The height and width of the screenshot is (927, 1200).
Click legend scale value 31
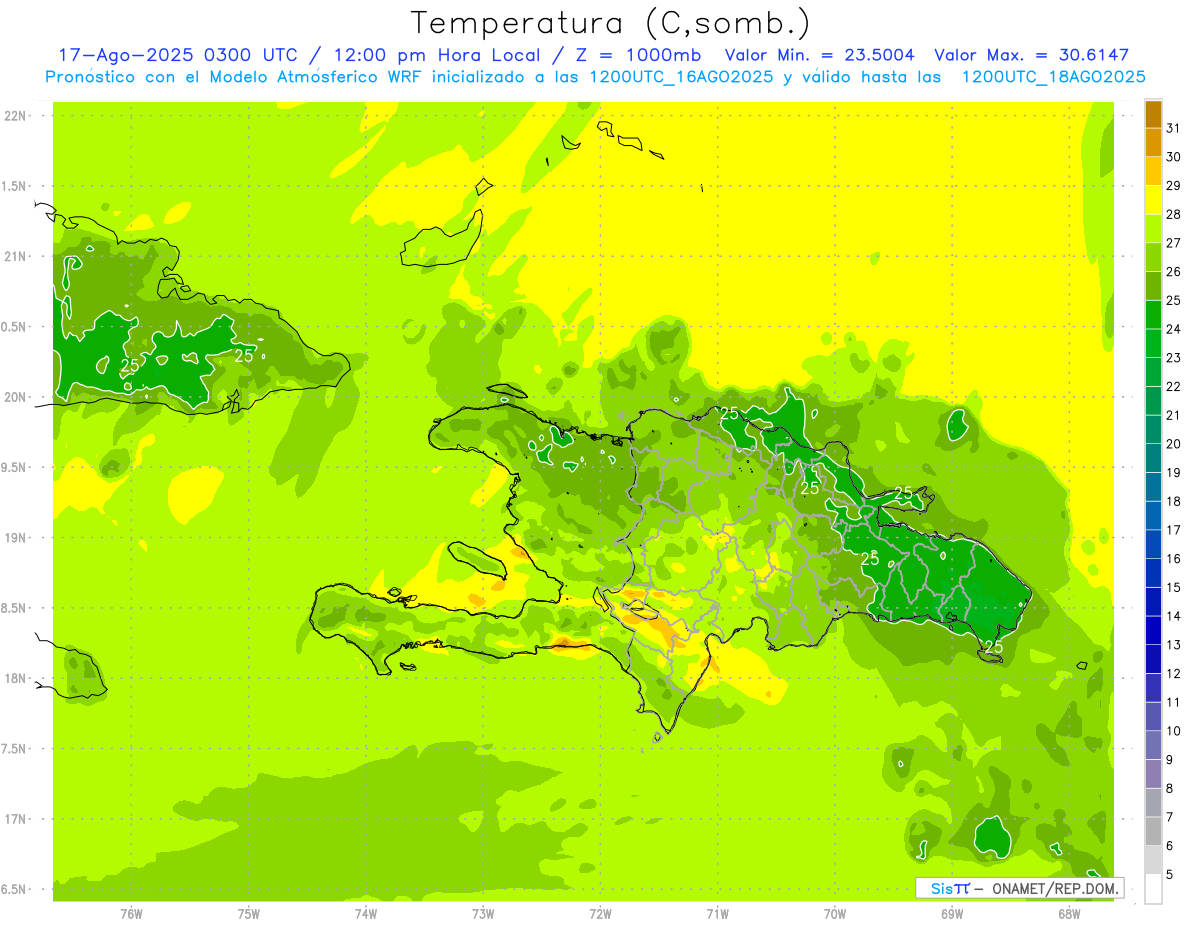pyautogui.click(x=1174, y=128)
